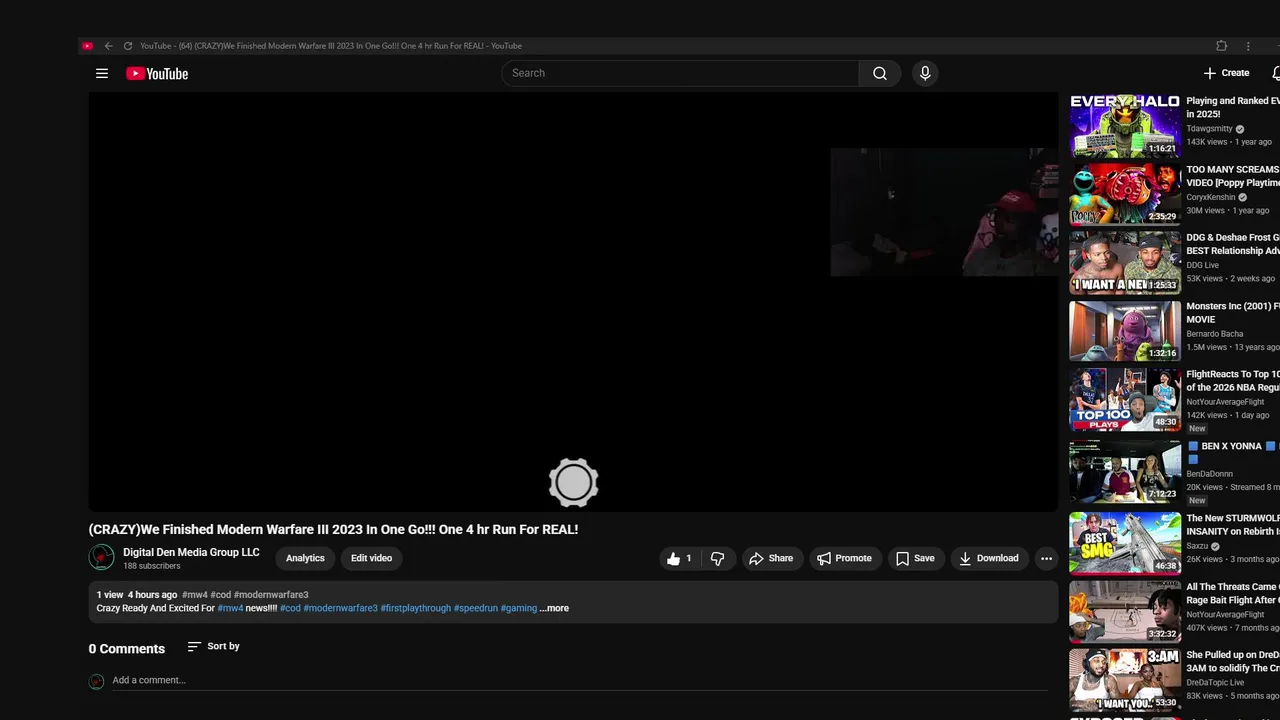
Task: Click Edit video button
Action: pyautogui.click(x=371, y=558)
